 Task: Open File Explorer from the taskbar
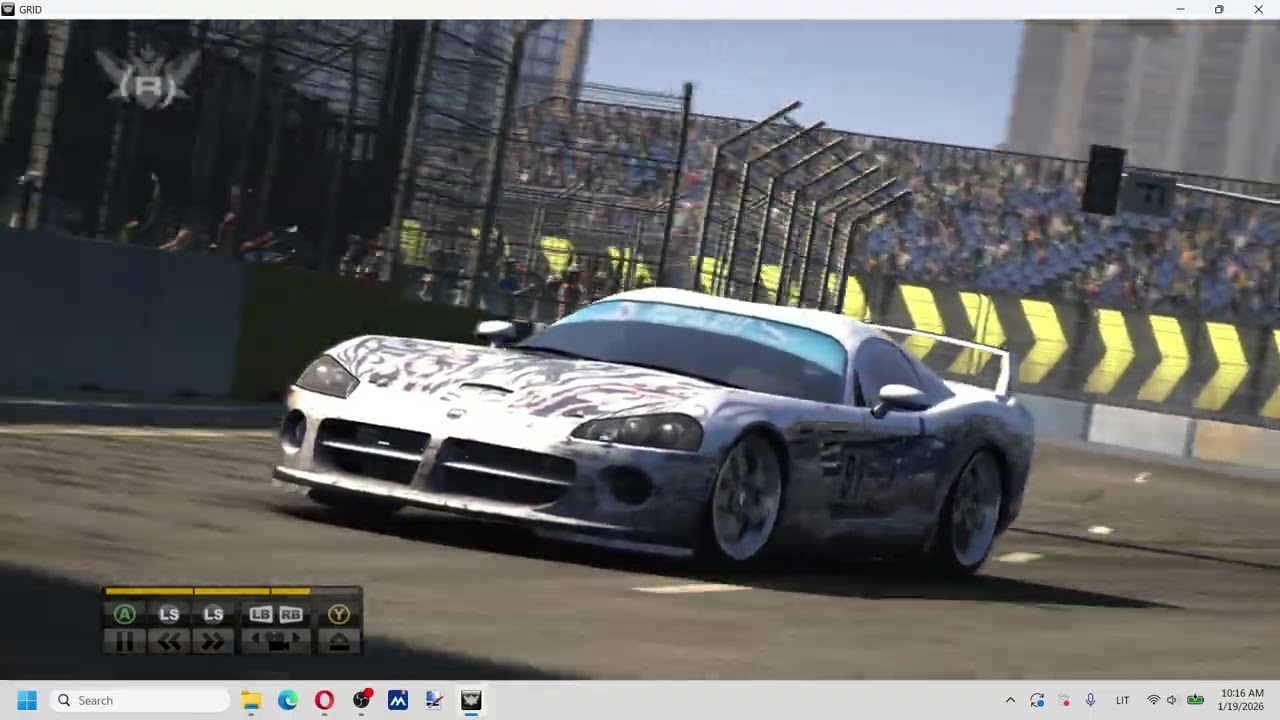point(251,700)
